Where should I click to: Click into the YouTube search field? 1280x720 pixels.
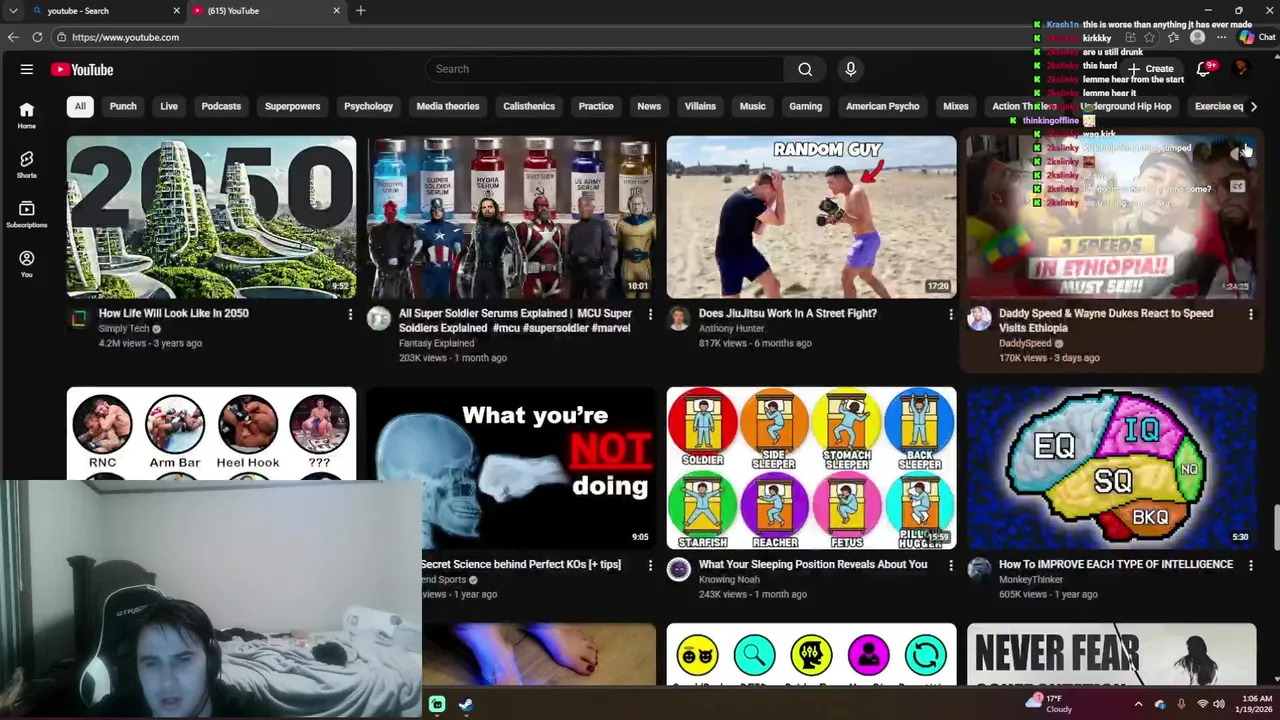click(605, 69)
